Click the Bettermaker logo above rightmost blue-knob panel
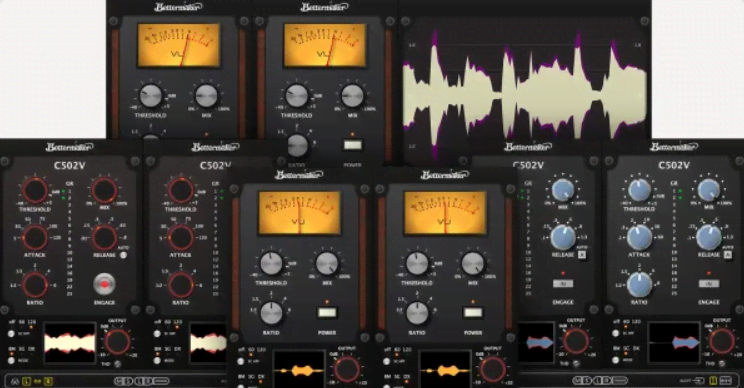 coord(674,147)
